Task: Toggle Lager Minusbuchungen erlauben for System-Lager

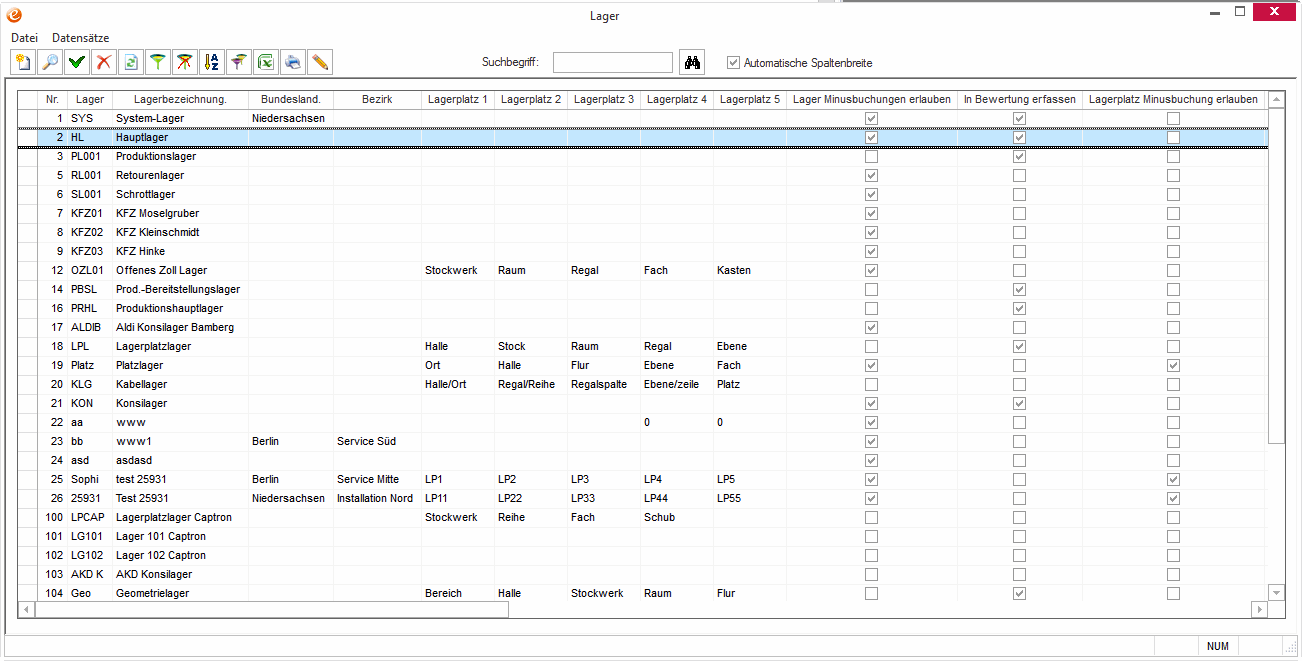Action: [872, 118]
